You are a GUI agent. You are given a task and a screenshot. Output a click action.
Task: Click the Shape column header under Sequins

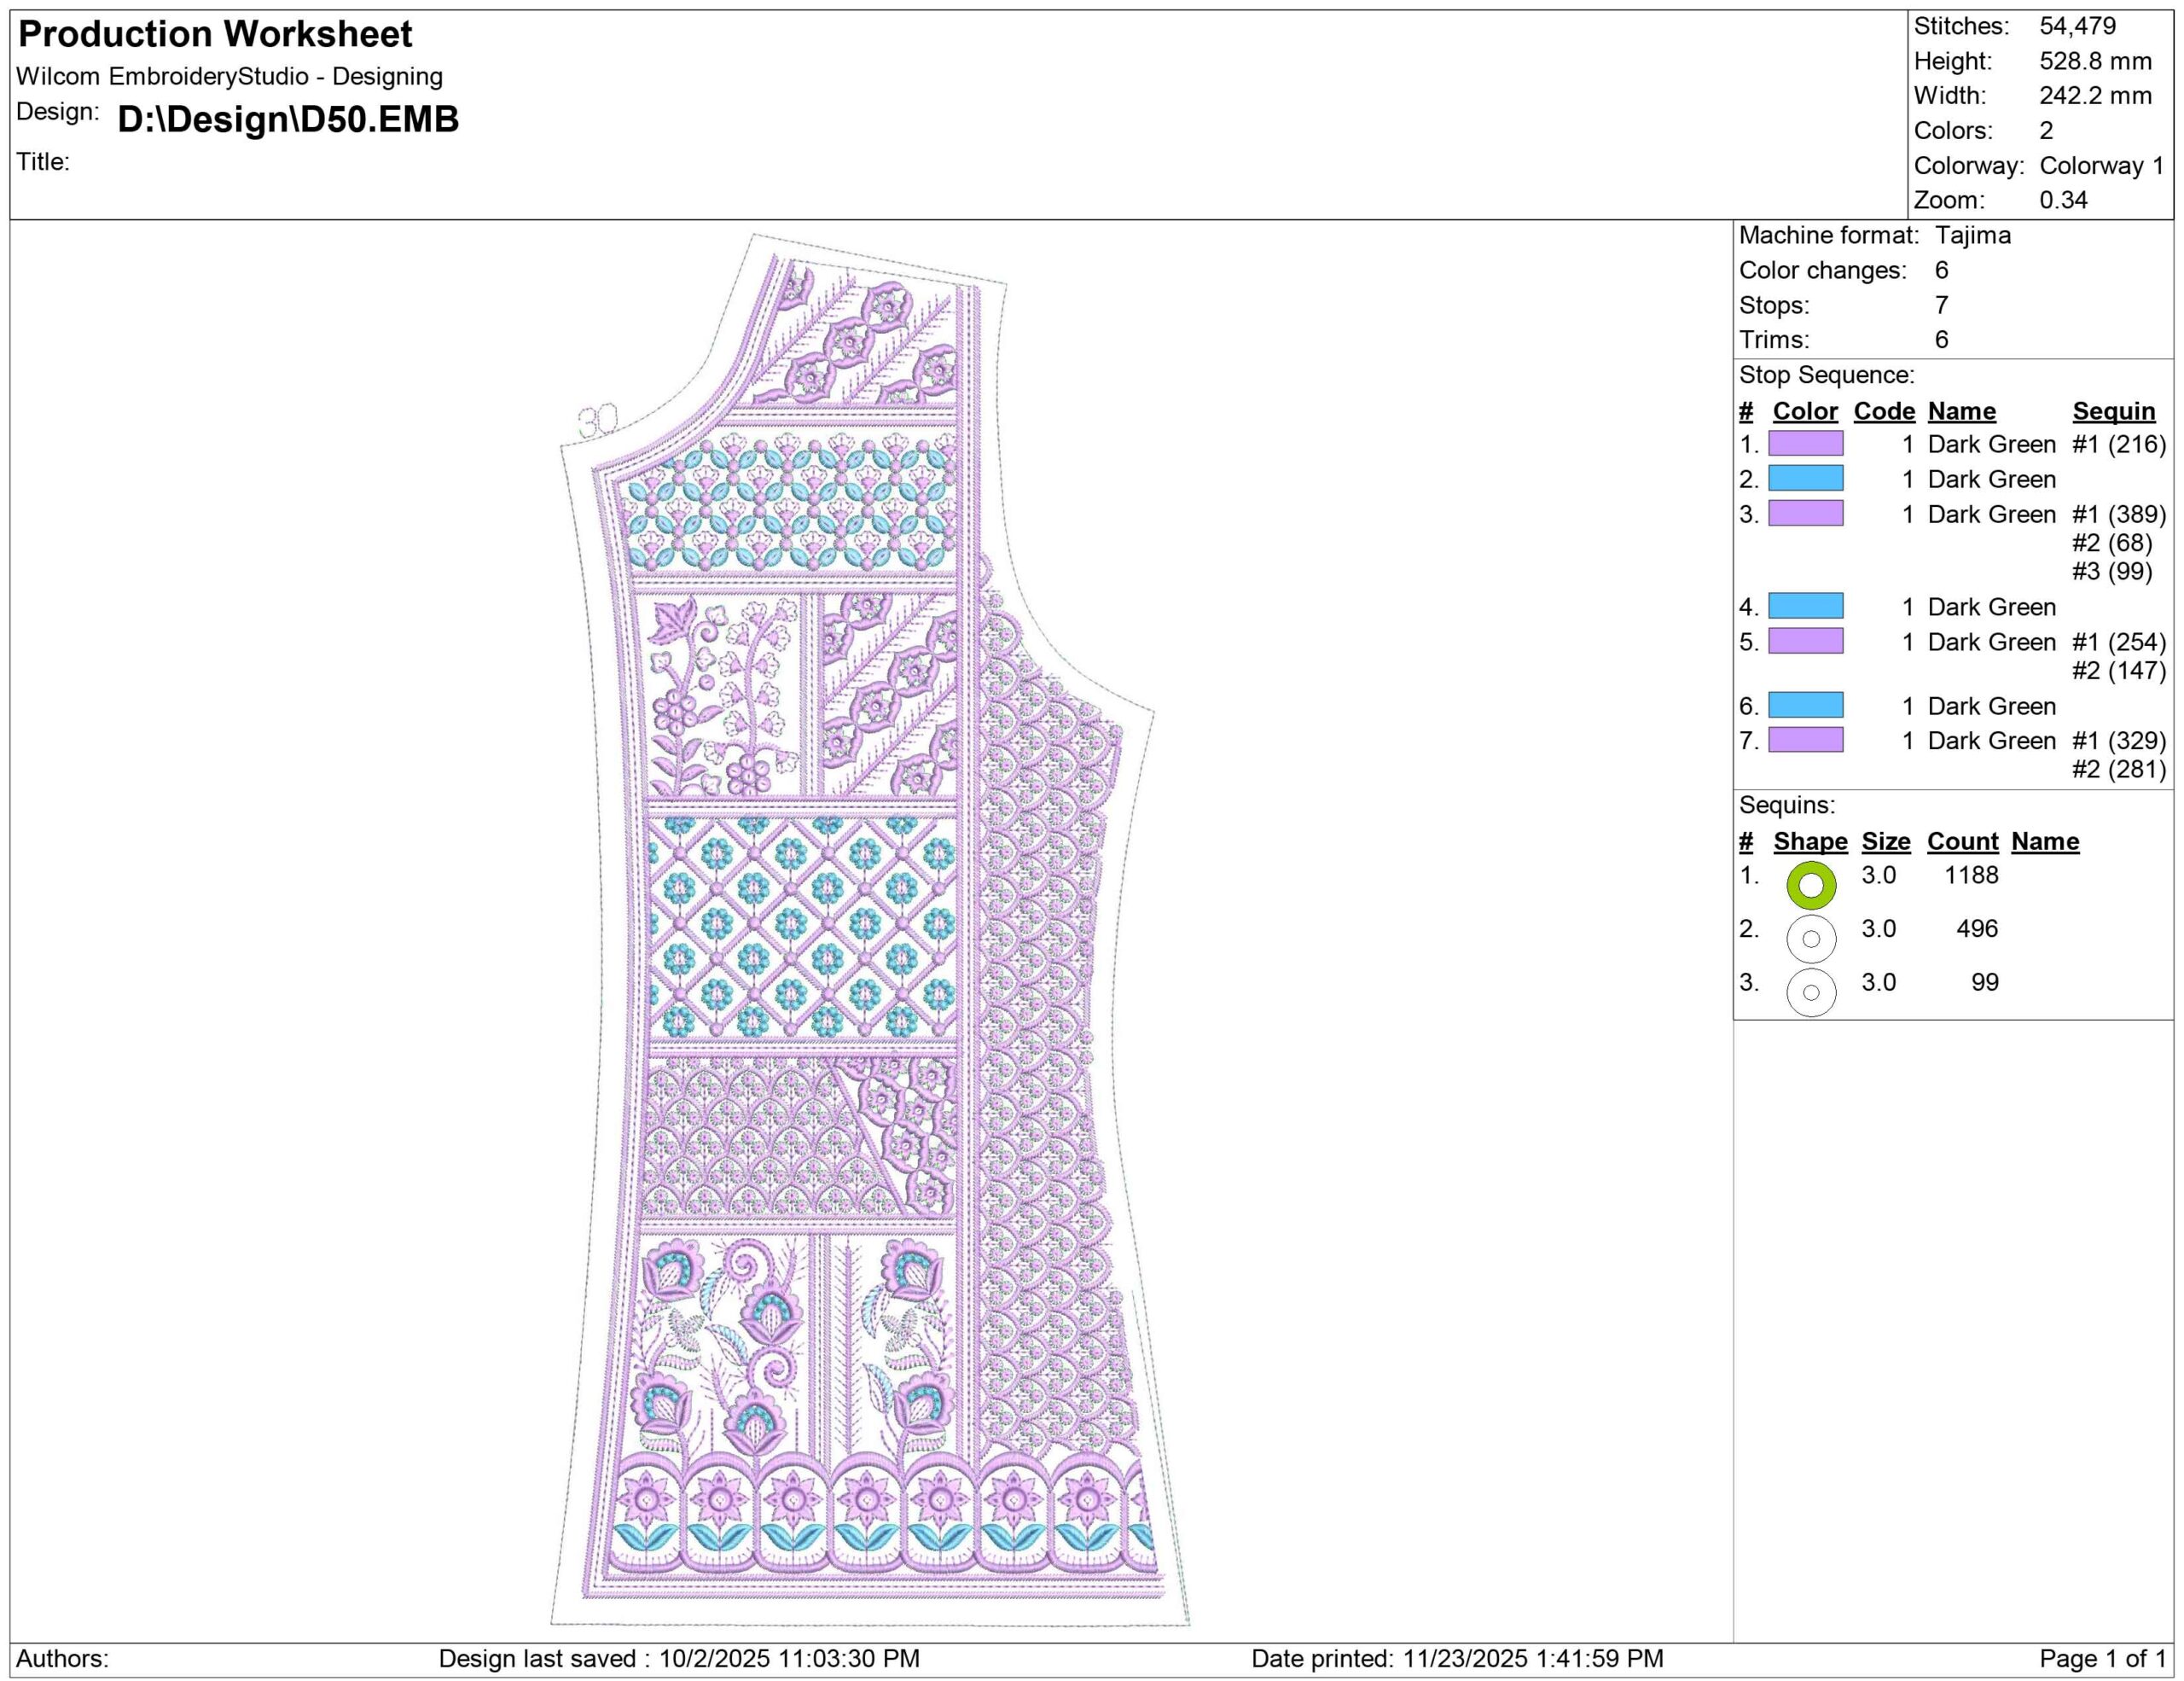(x=1810, y=841)
